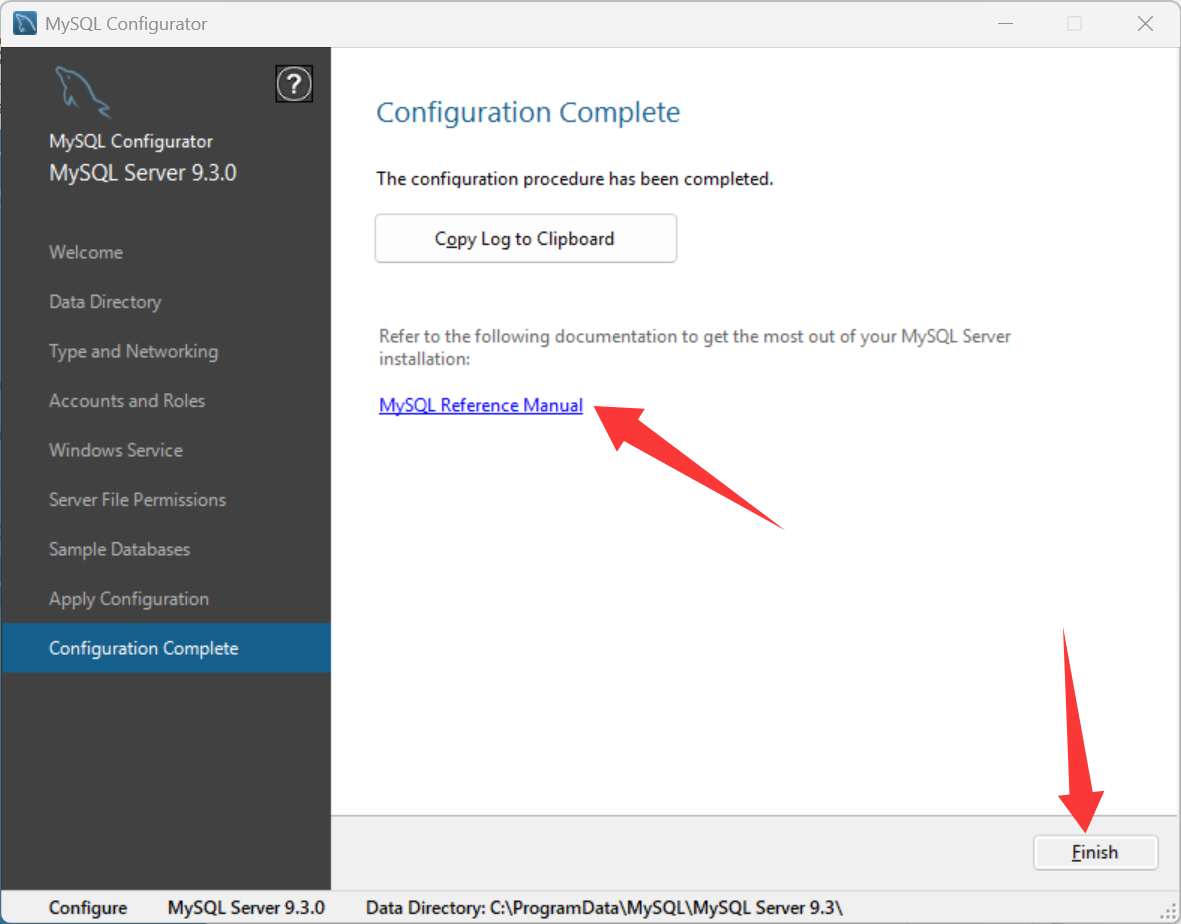Open the MySQL Reference Manual link
Viewport: 1181px width, 924px height.
481,405
